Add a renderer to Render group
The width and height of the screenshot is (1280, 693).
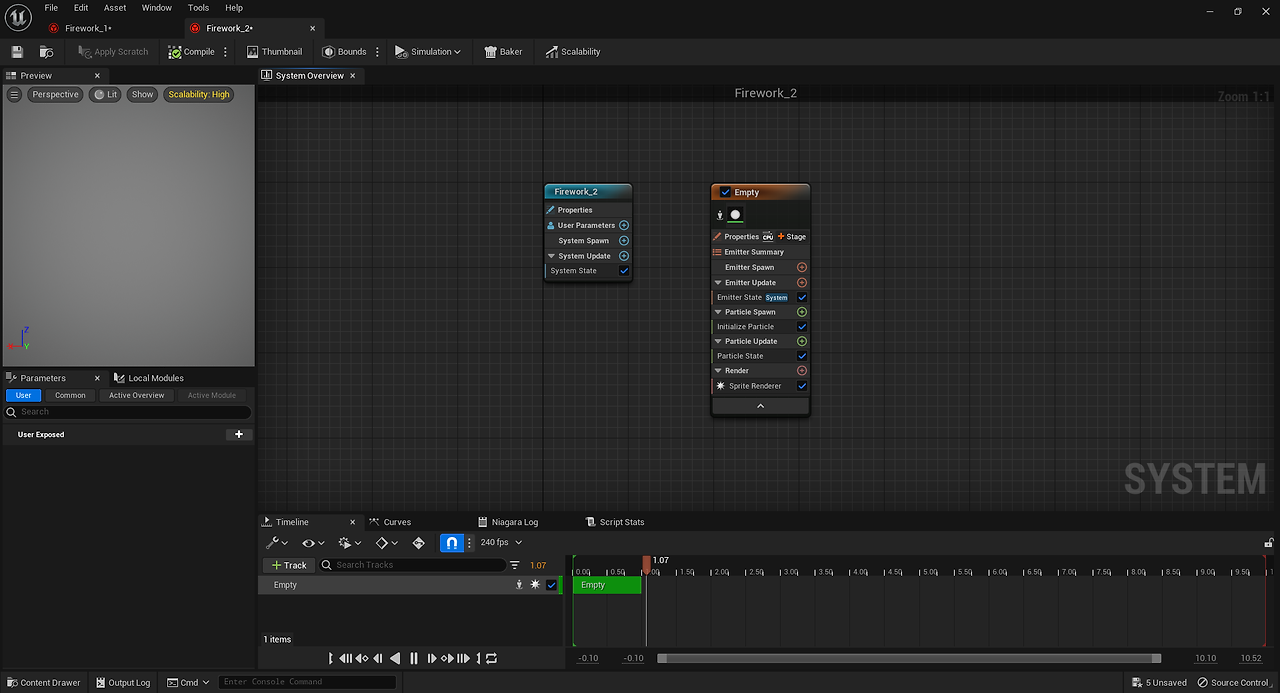[802, 370]
